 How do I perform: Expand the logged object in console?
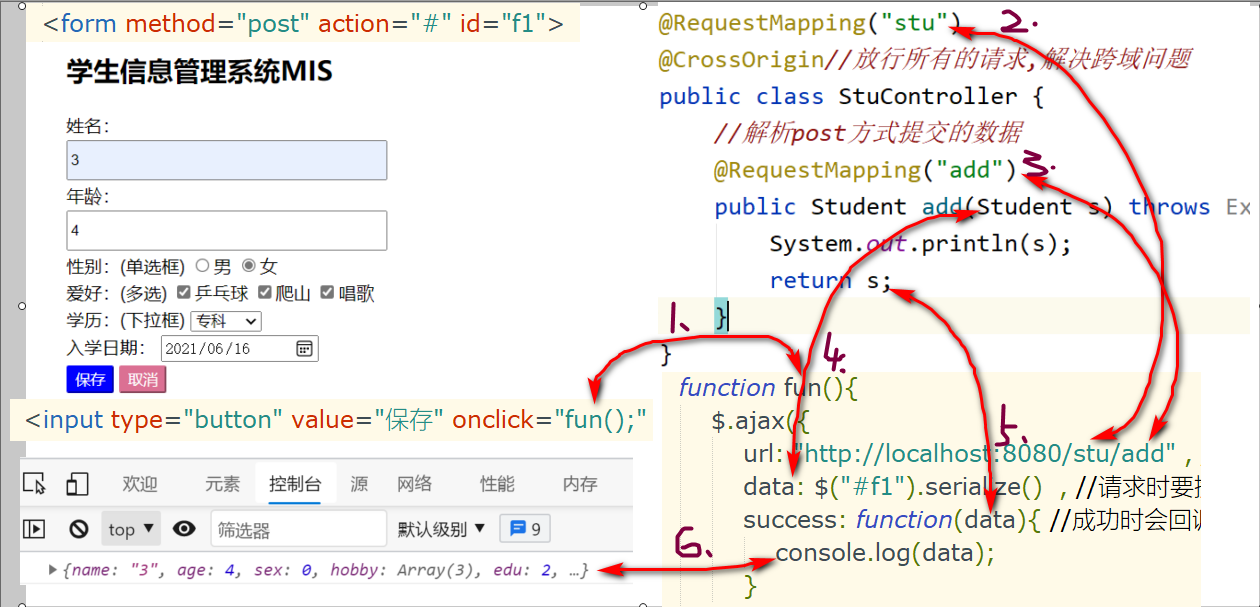click(53, 570)
